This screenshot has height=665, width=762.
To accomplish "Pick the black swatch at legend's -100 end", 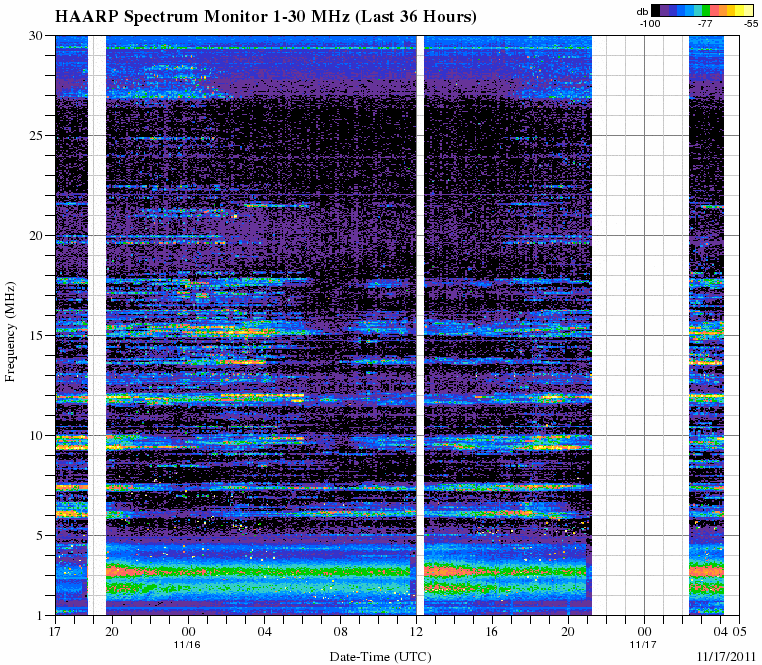I will click(656, 11).
